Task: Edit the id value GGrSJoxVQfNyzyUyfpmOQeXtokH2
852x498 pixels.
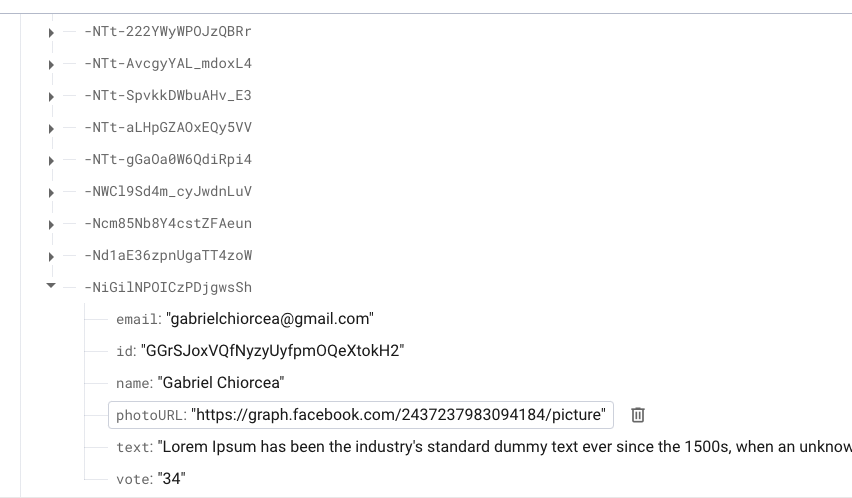Action: pyautogui.click(x=271, y=351)
